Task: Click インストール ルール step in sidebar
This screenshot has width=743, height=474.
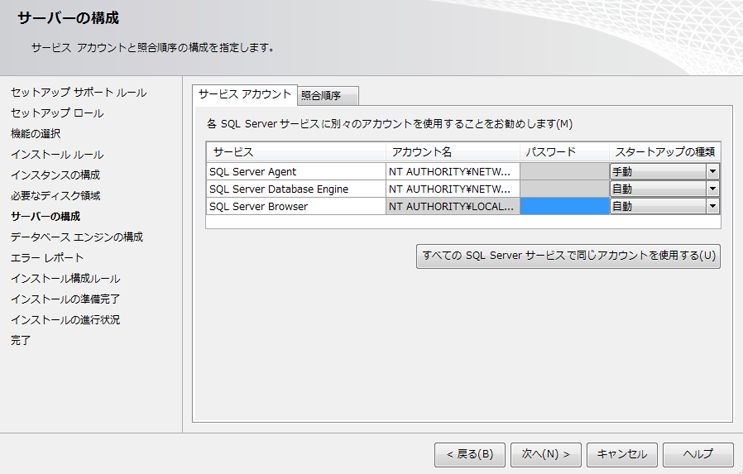Action: (x=57, y=155)
